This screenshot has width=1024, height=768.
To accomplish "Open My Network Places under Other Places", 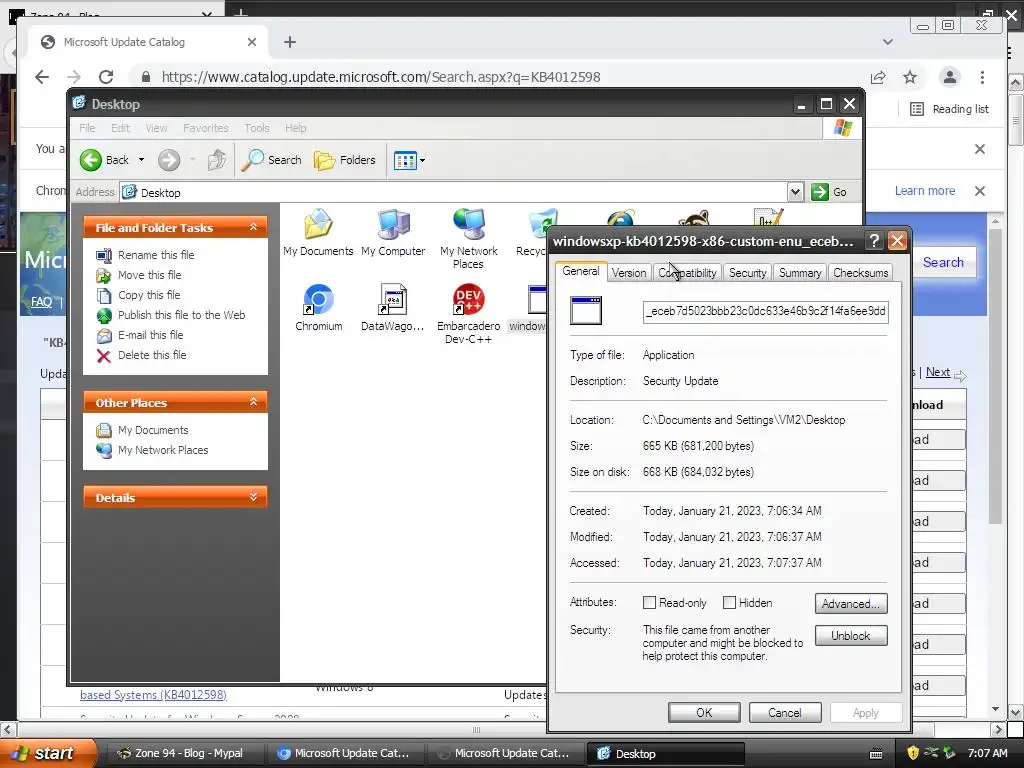I will (163, 450).
